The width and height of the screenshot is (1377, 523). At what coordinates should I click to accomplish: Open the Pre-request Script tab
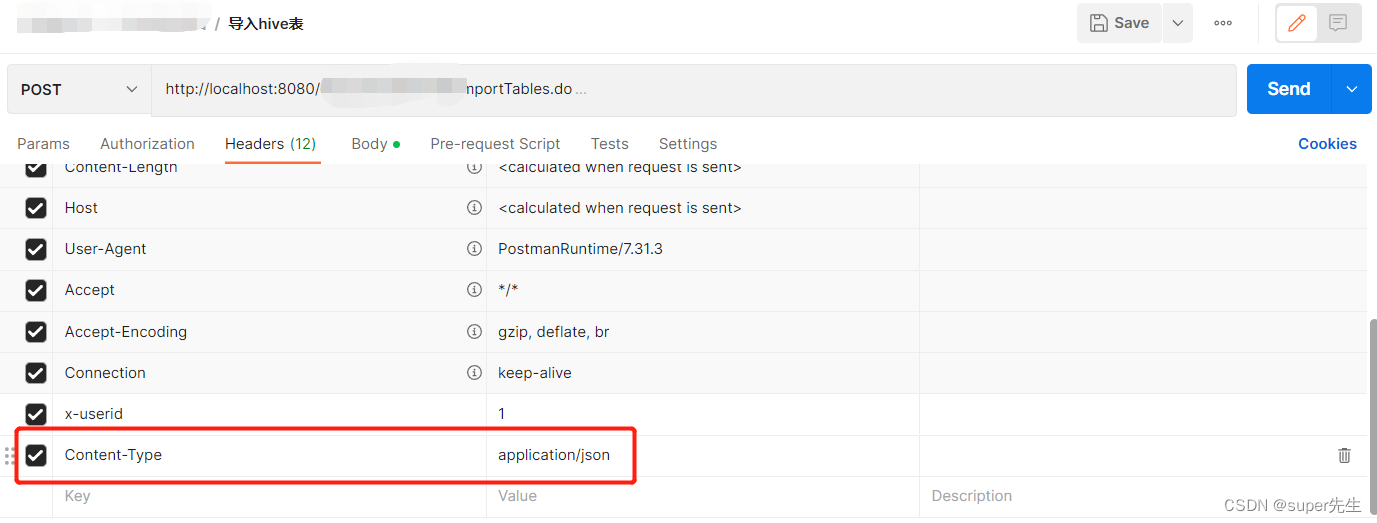[495, 144]
